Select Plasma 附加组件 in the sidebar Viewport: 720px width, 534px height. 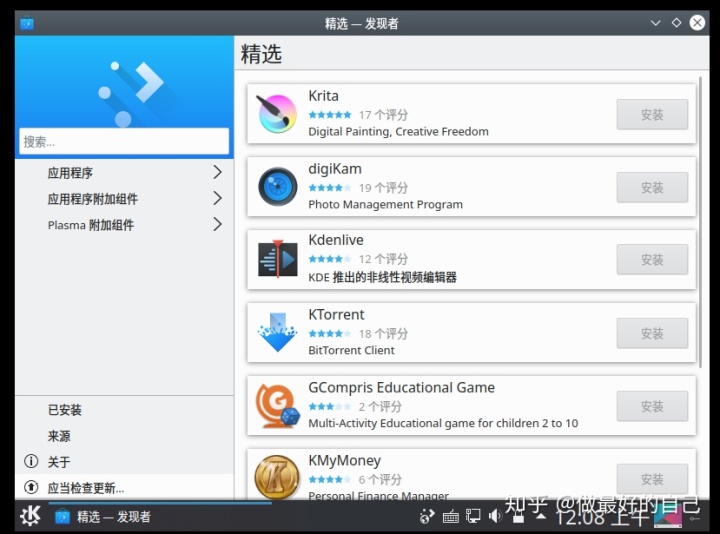click(124, 225)
